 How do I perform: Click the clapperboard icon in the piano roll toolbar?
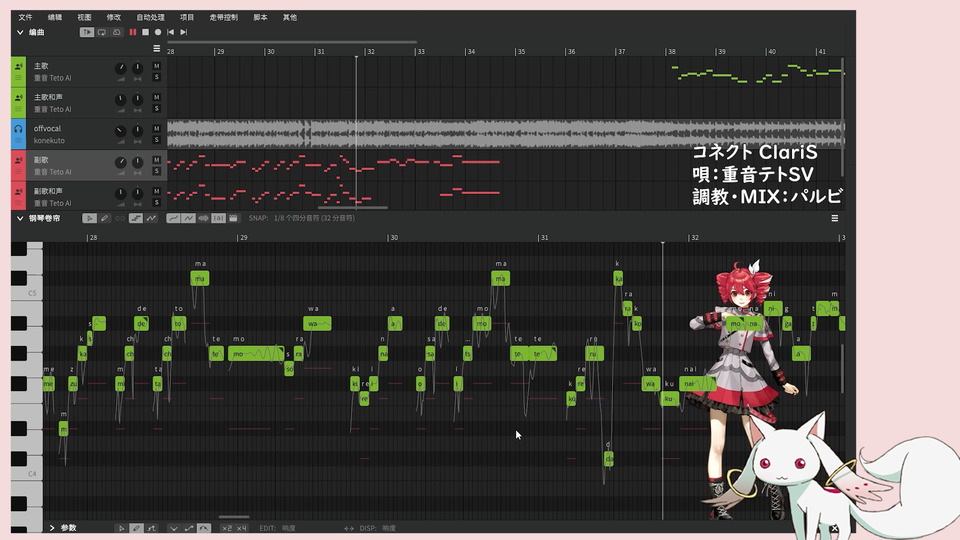click(233, 218)
